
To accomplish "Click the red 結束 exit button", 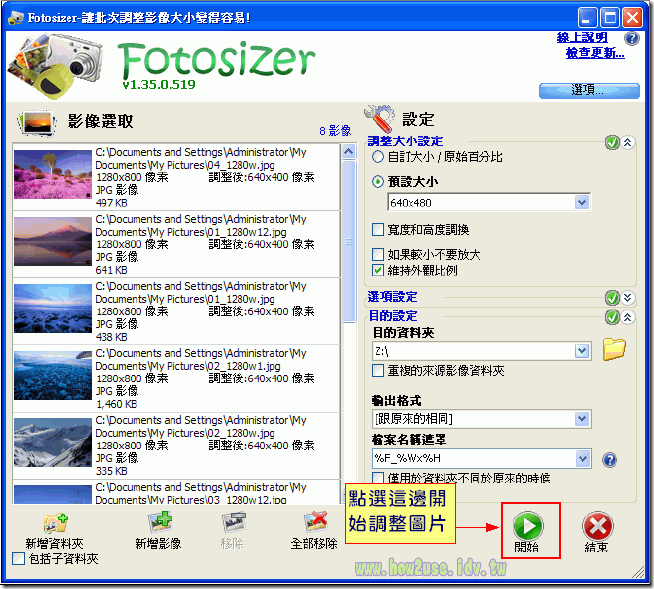I will [x=597, y=526].
